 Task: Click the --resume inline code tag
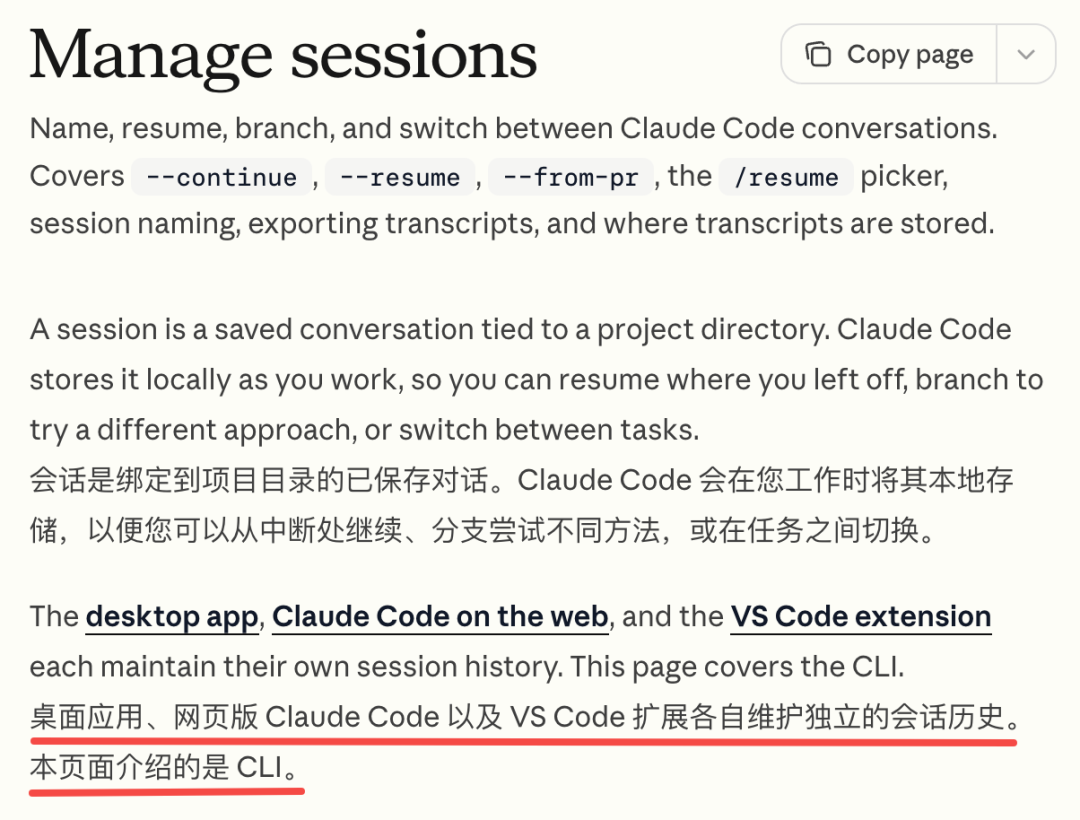tap(400, 177)
